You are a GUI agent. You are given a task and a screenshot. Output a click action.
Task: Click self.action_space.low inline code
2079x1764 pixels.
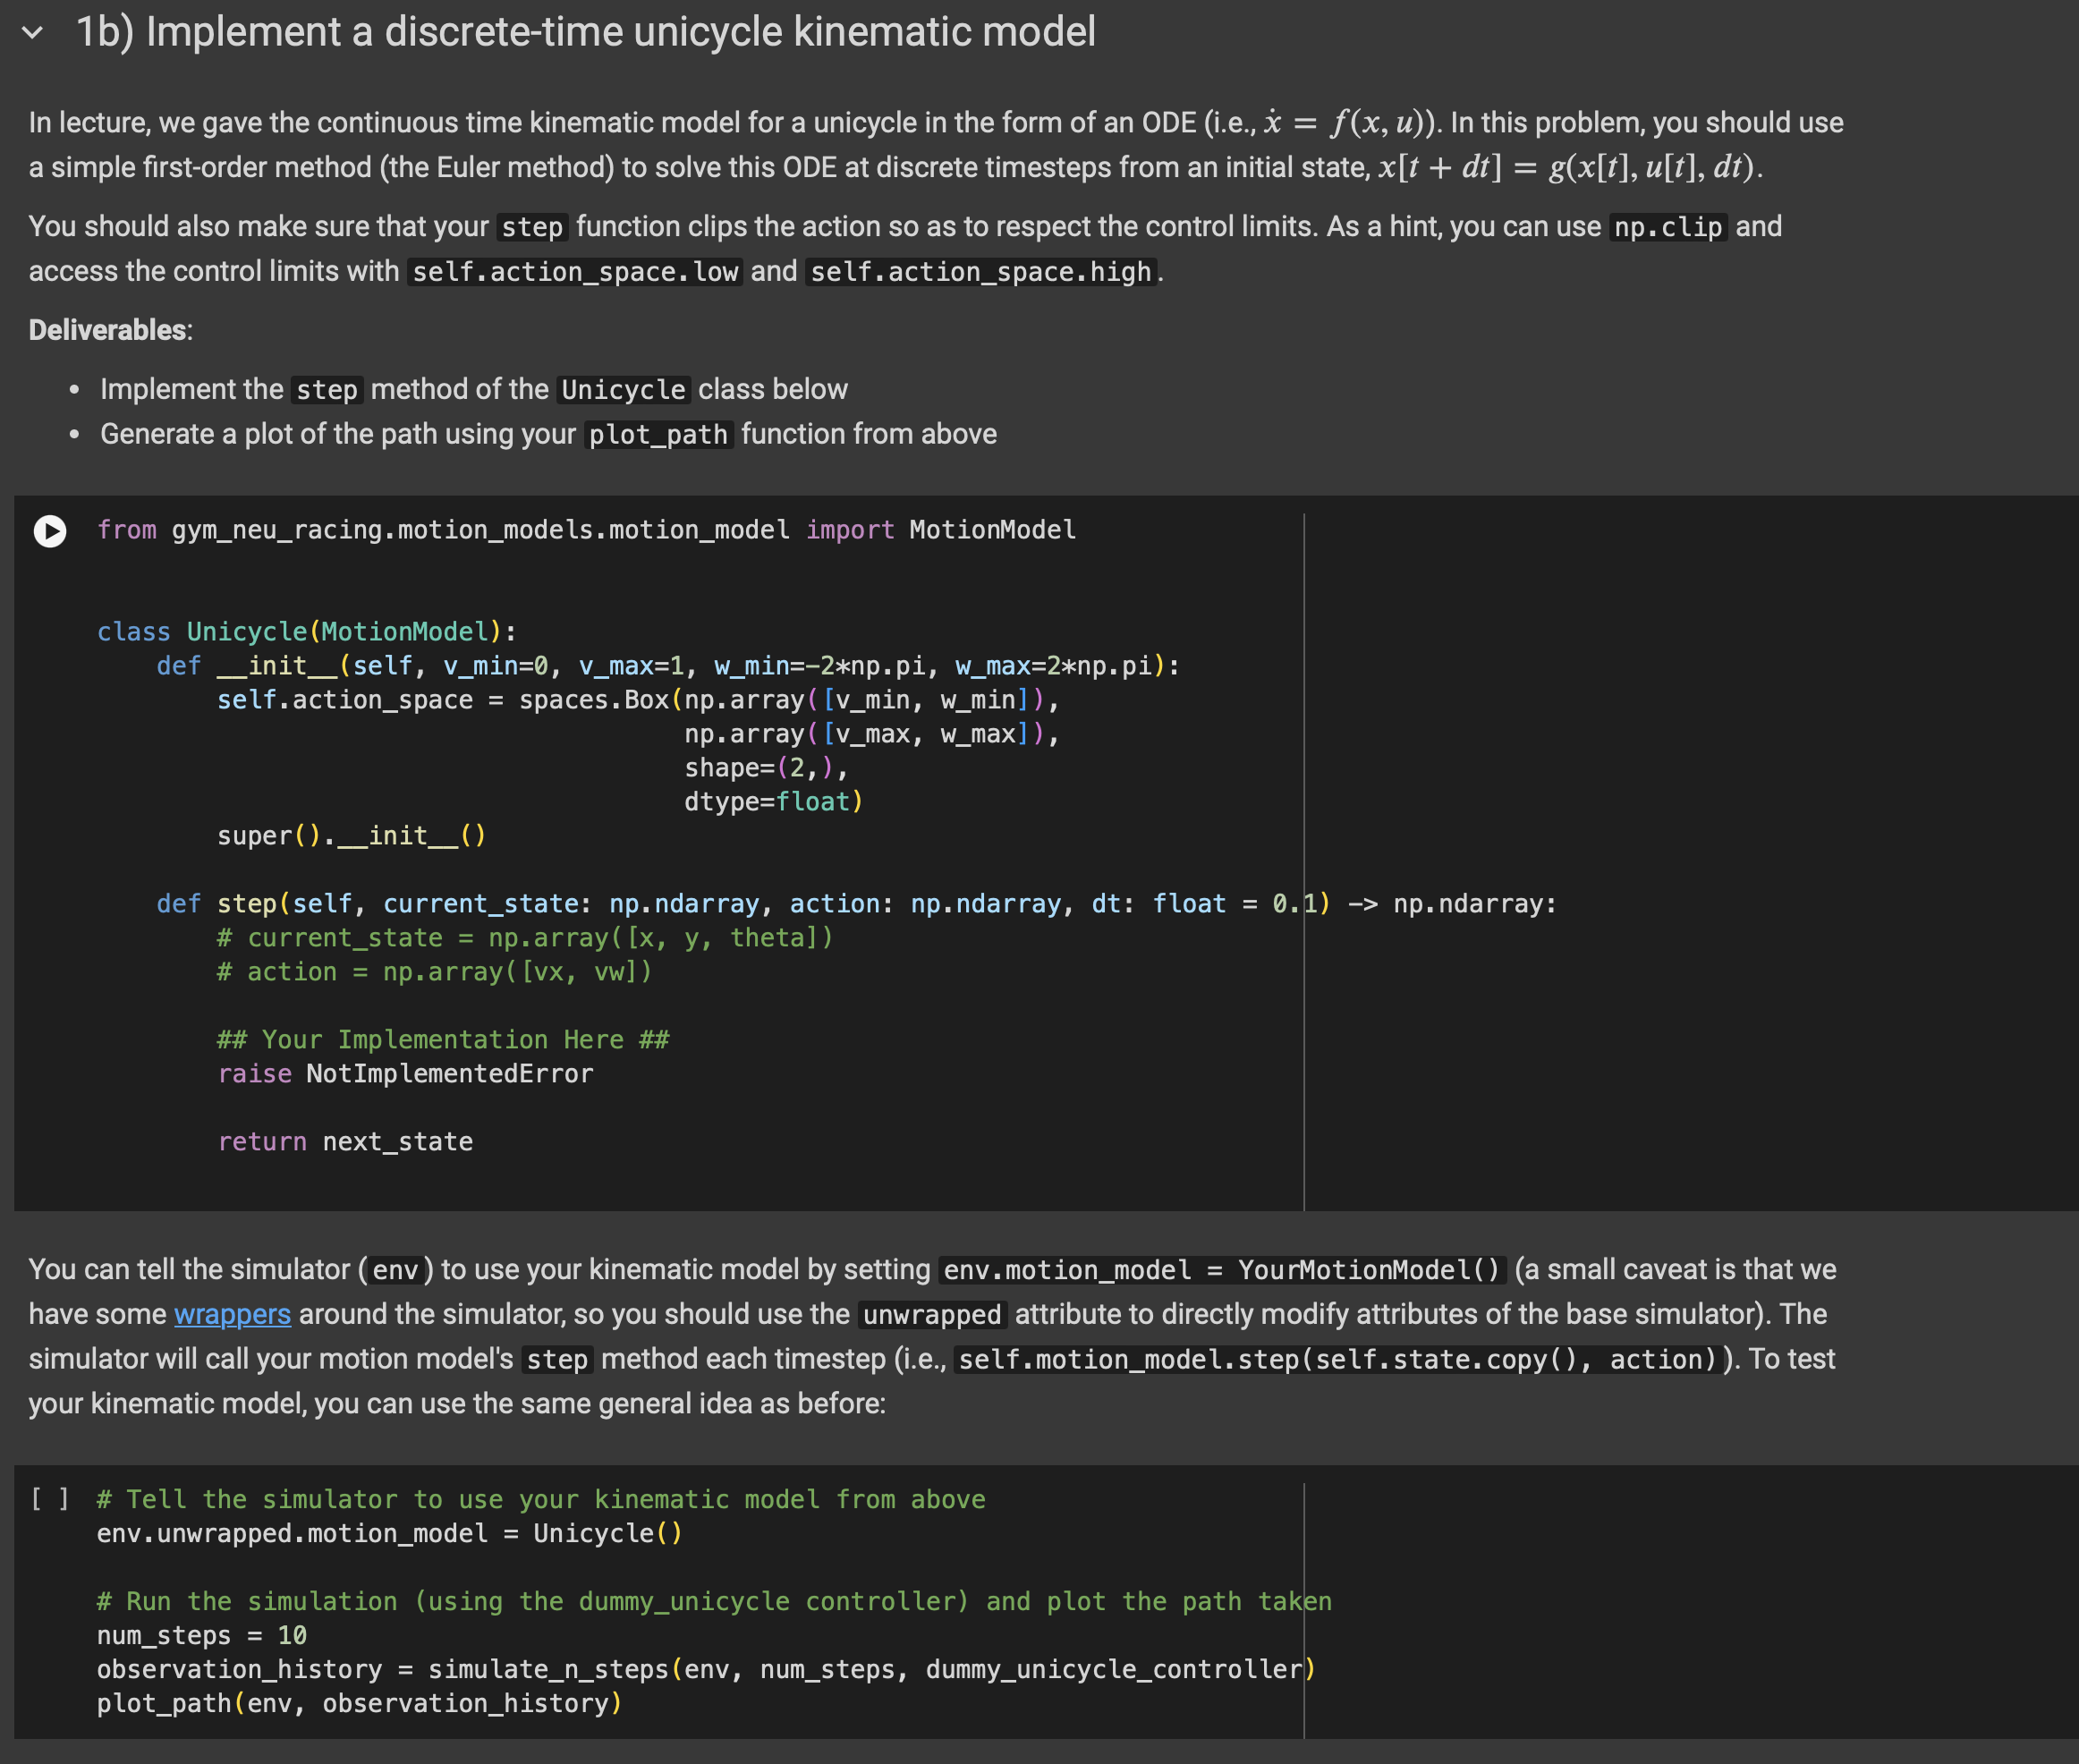(x=575, y=272)
